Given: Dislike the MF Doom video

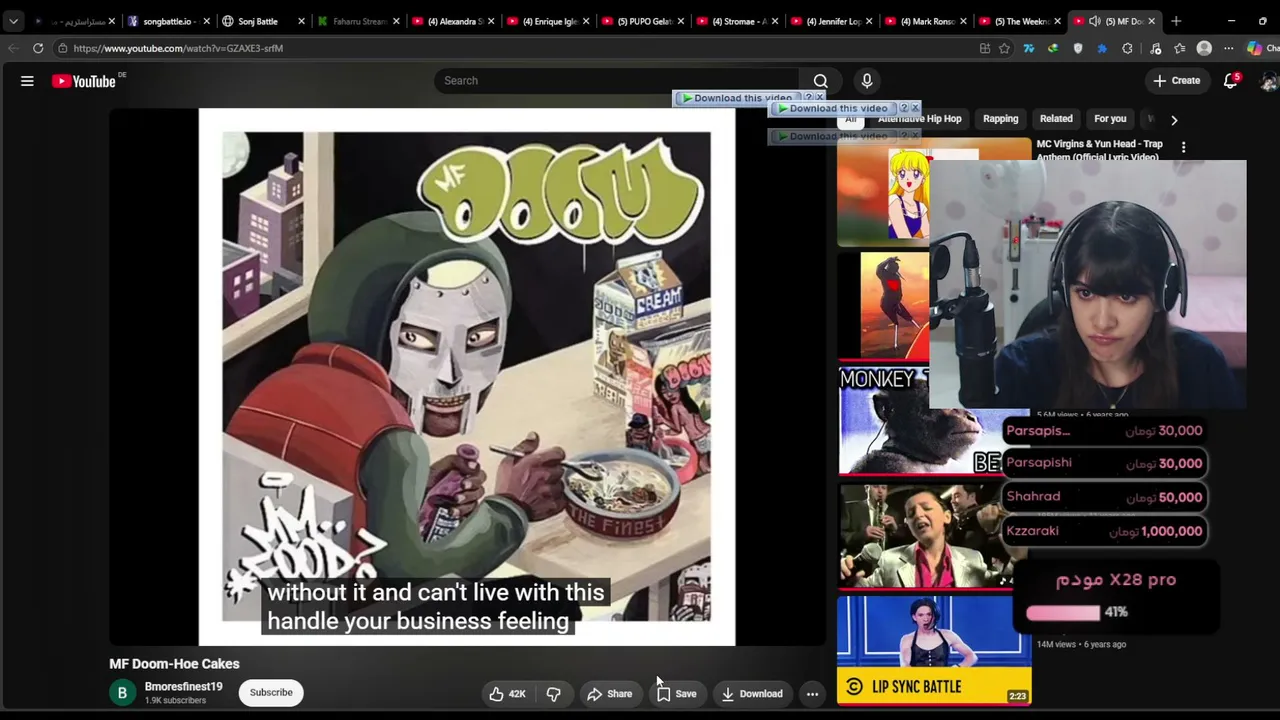Looking at the screenshot, I should point(553,694).
